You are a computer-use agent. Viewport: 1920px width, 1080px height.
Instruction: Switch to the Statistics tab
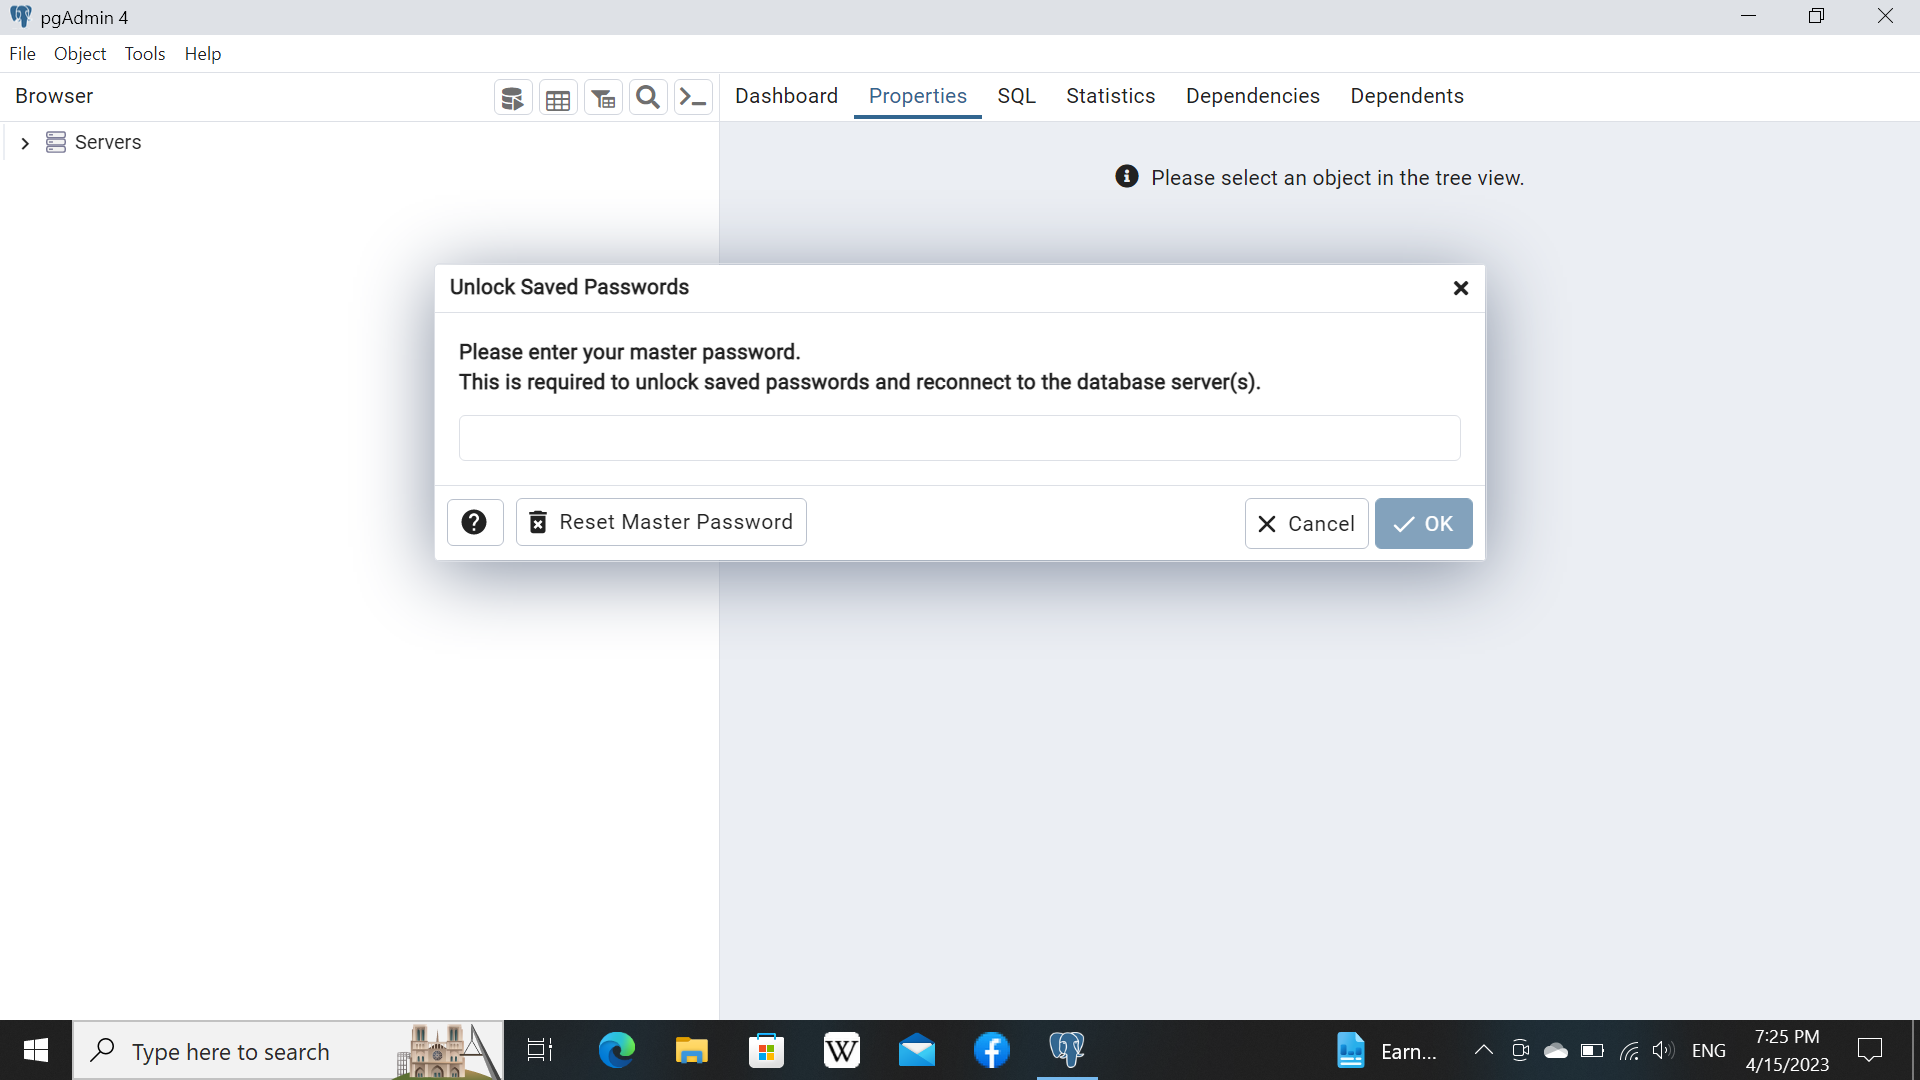(1110, 96)
